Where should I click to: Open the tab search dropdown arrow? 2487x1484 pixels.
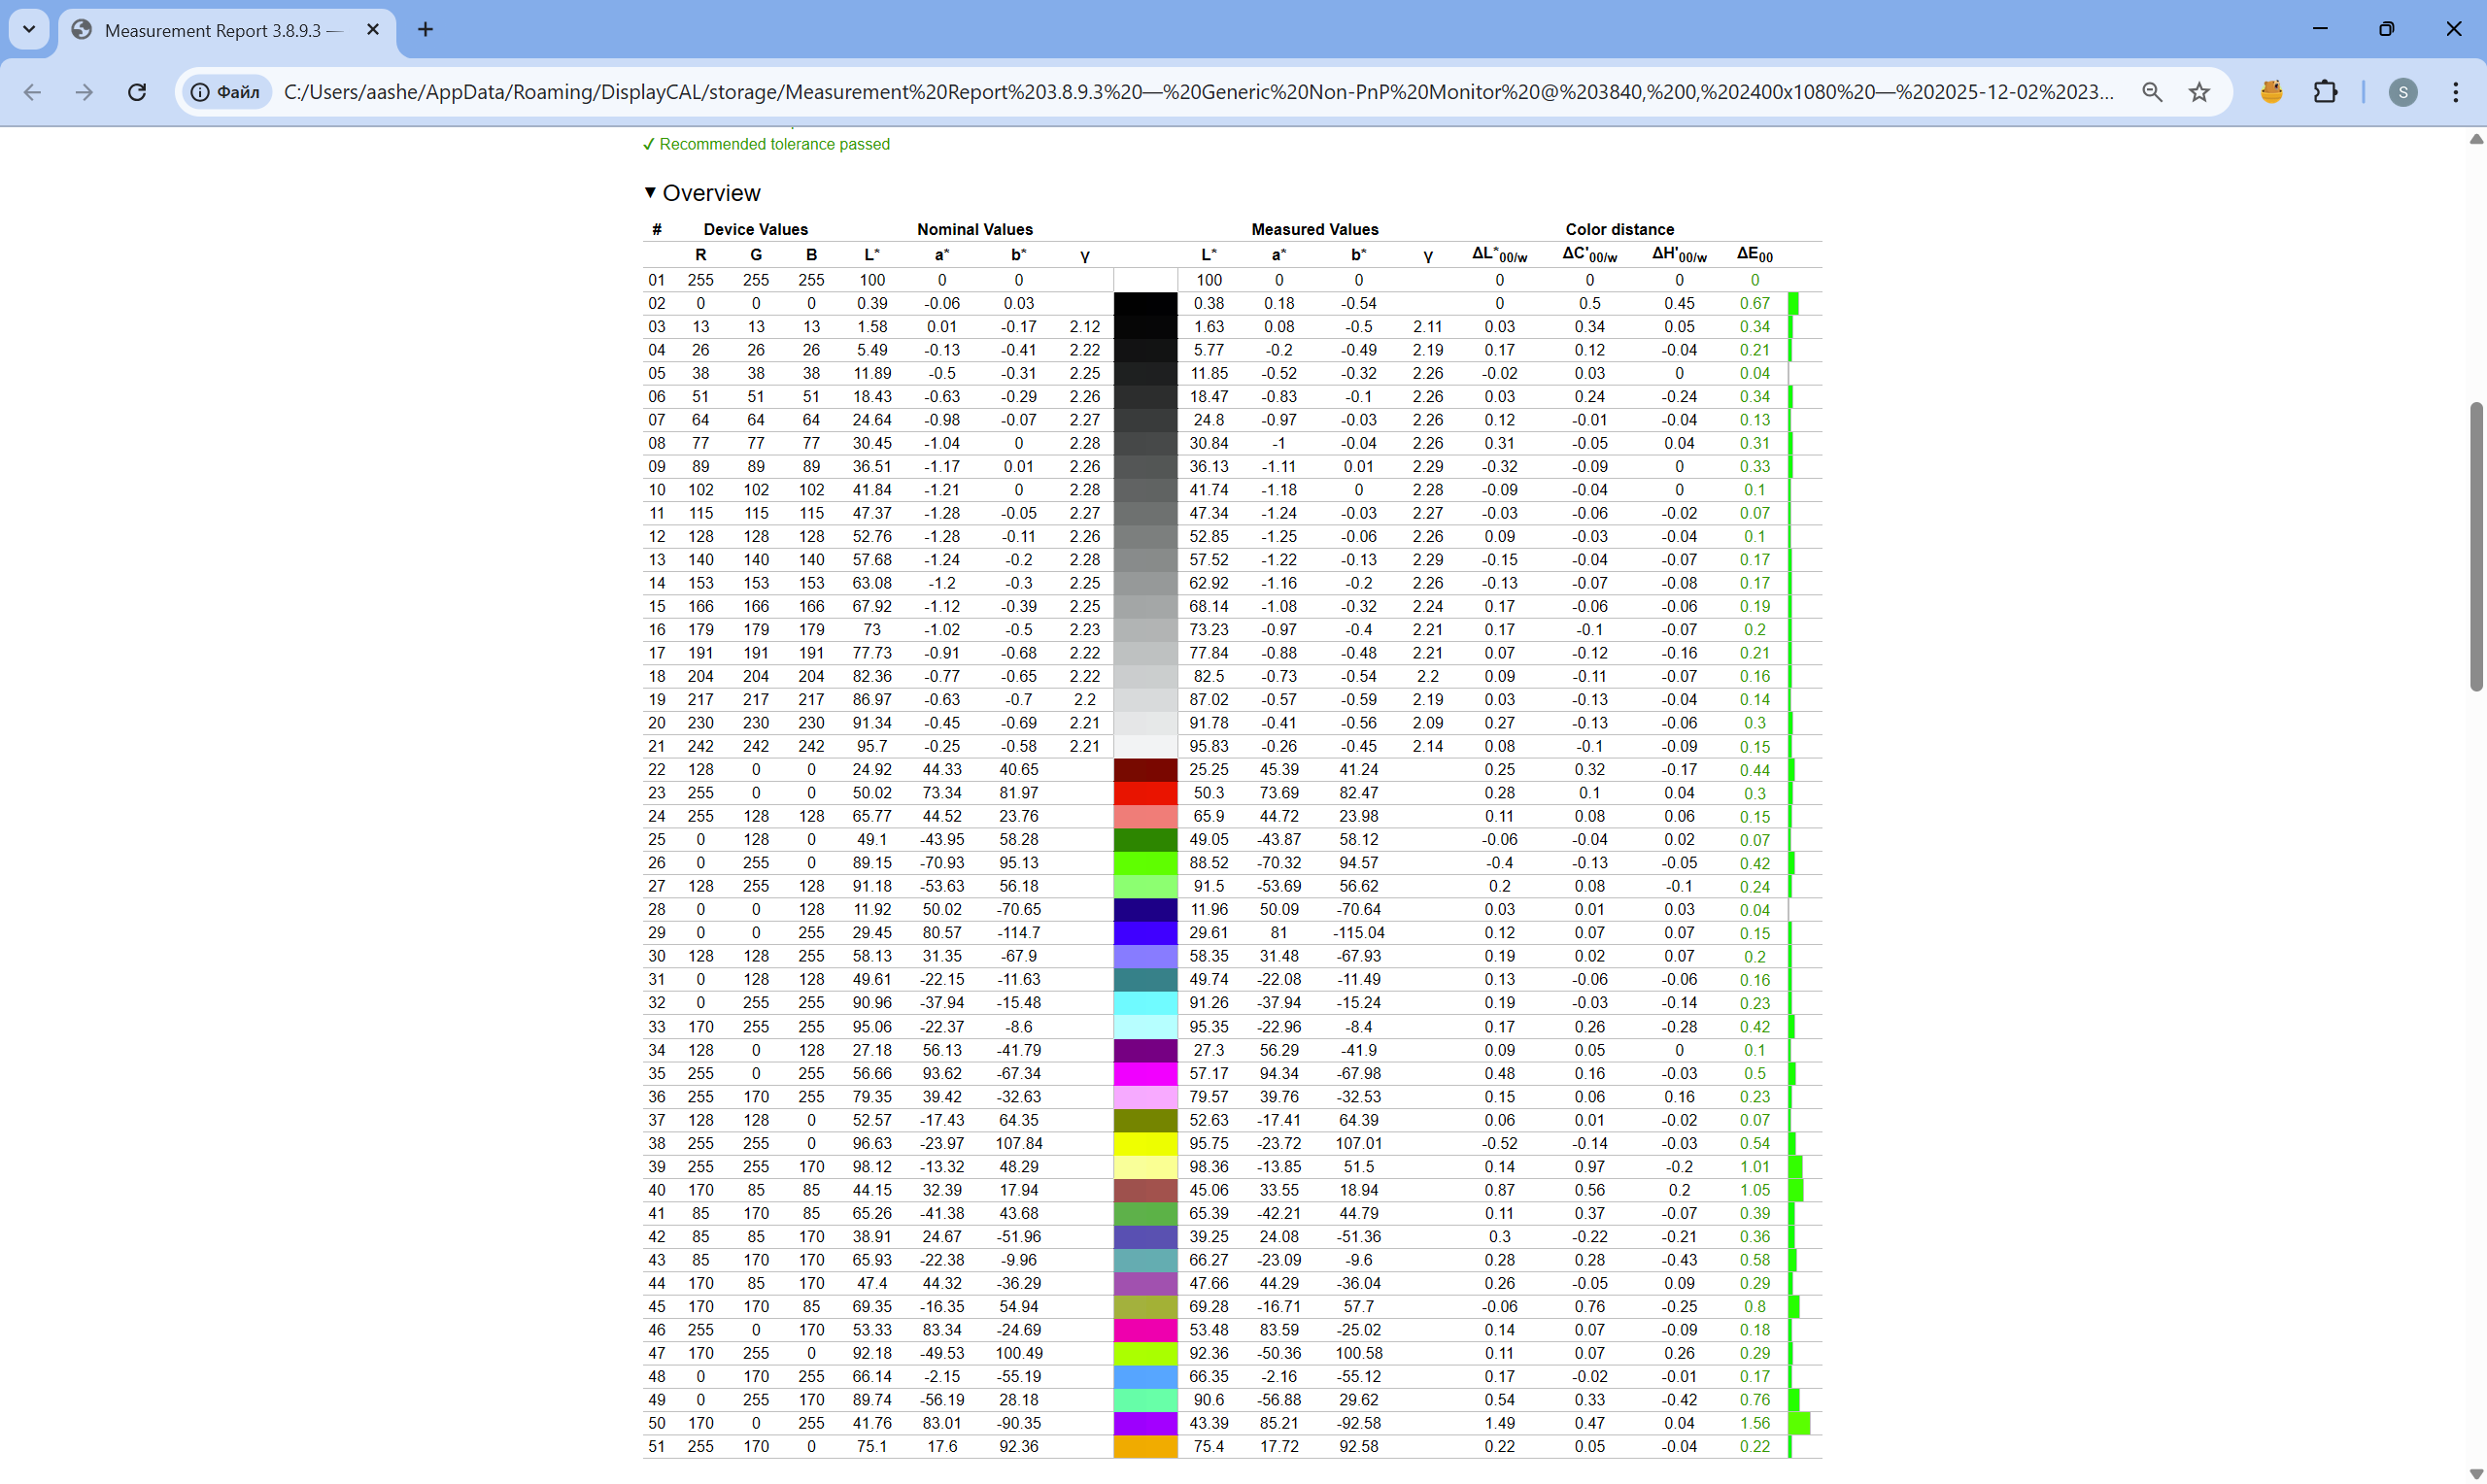(29, 29)
